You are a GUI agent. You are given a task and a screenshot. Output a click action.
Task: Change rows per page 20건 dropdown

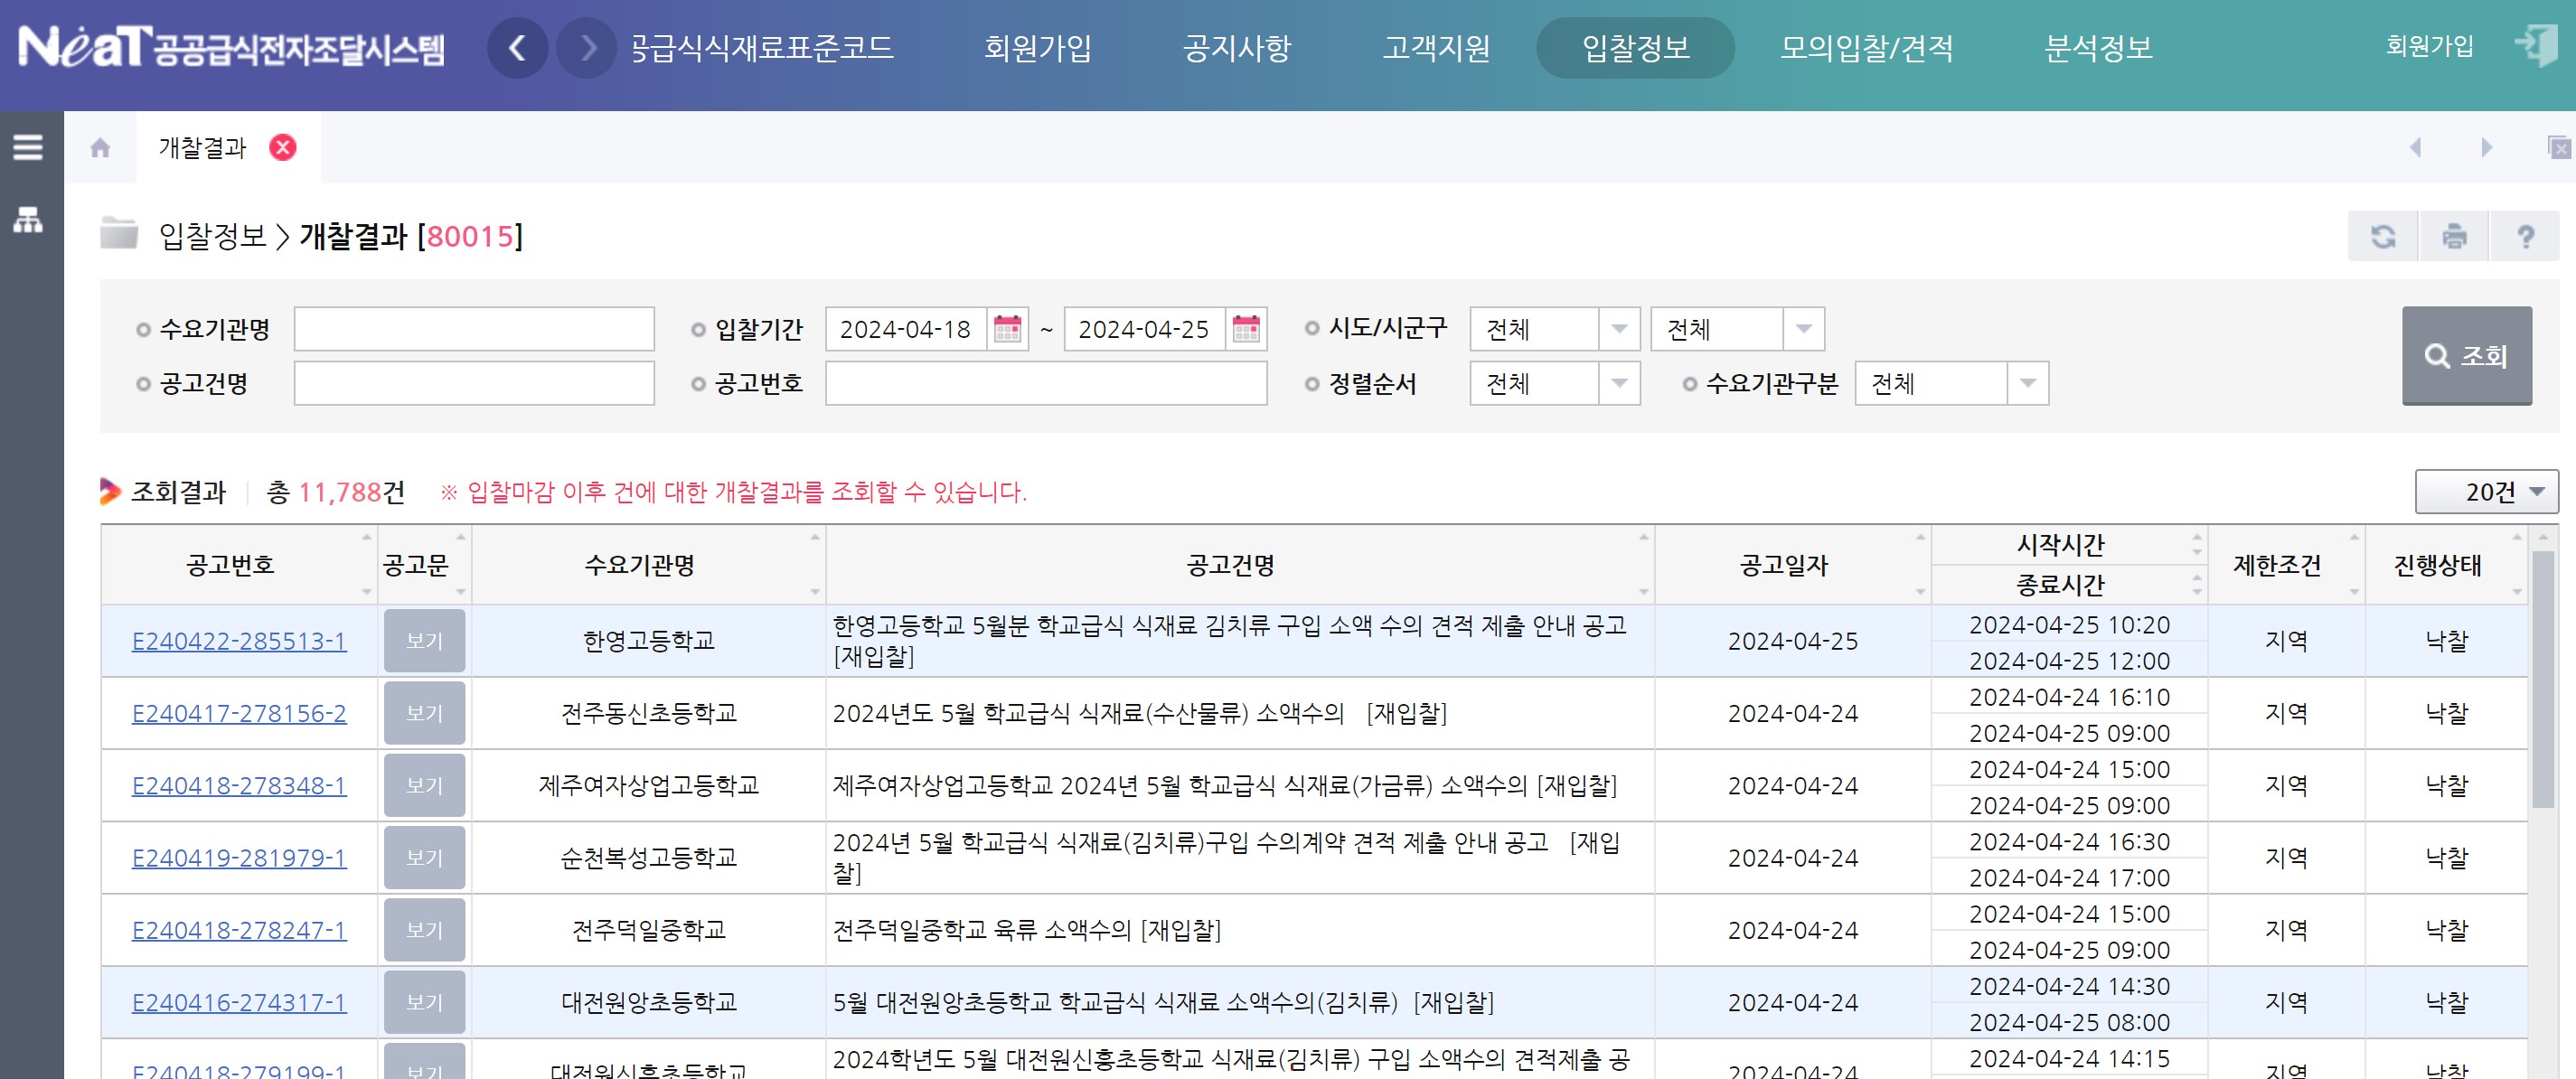point(2486,492)
